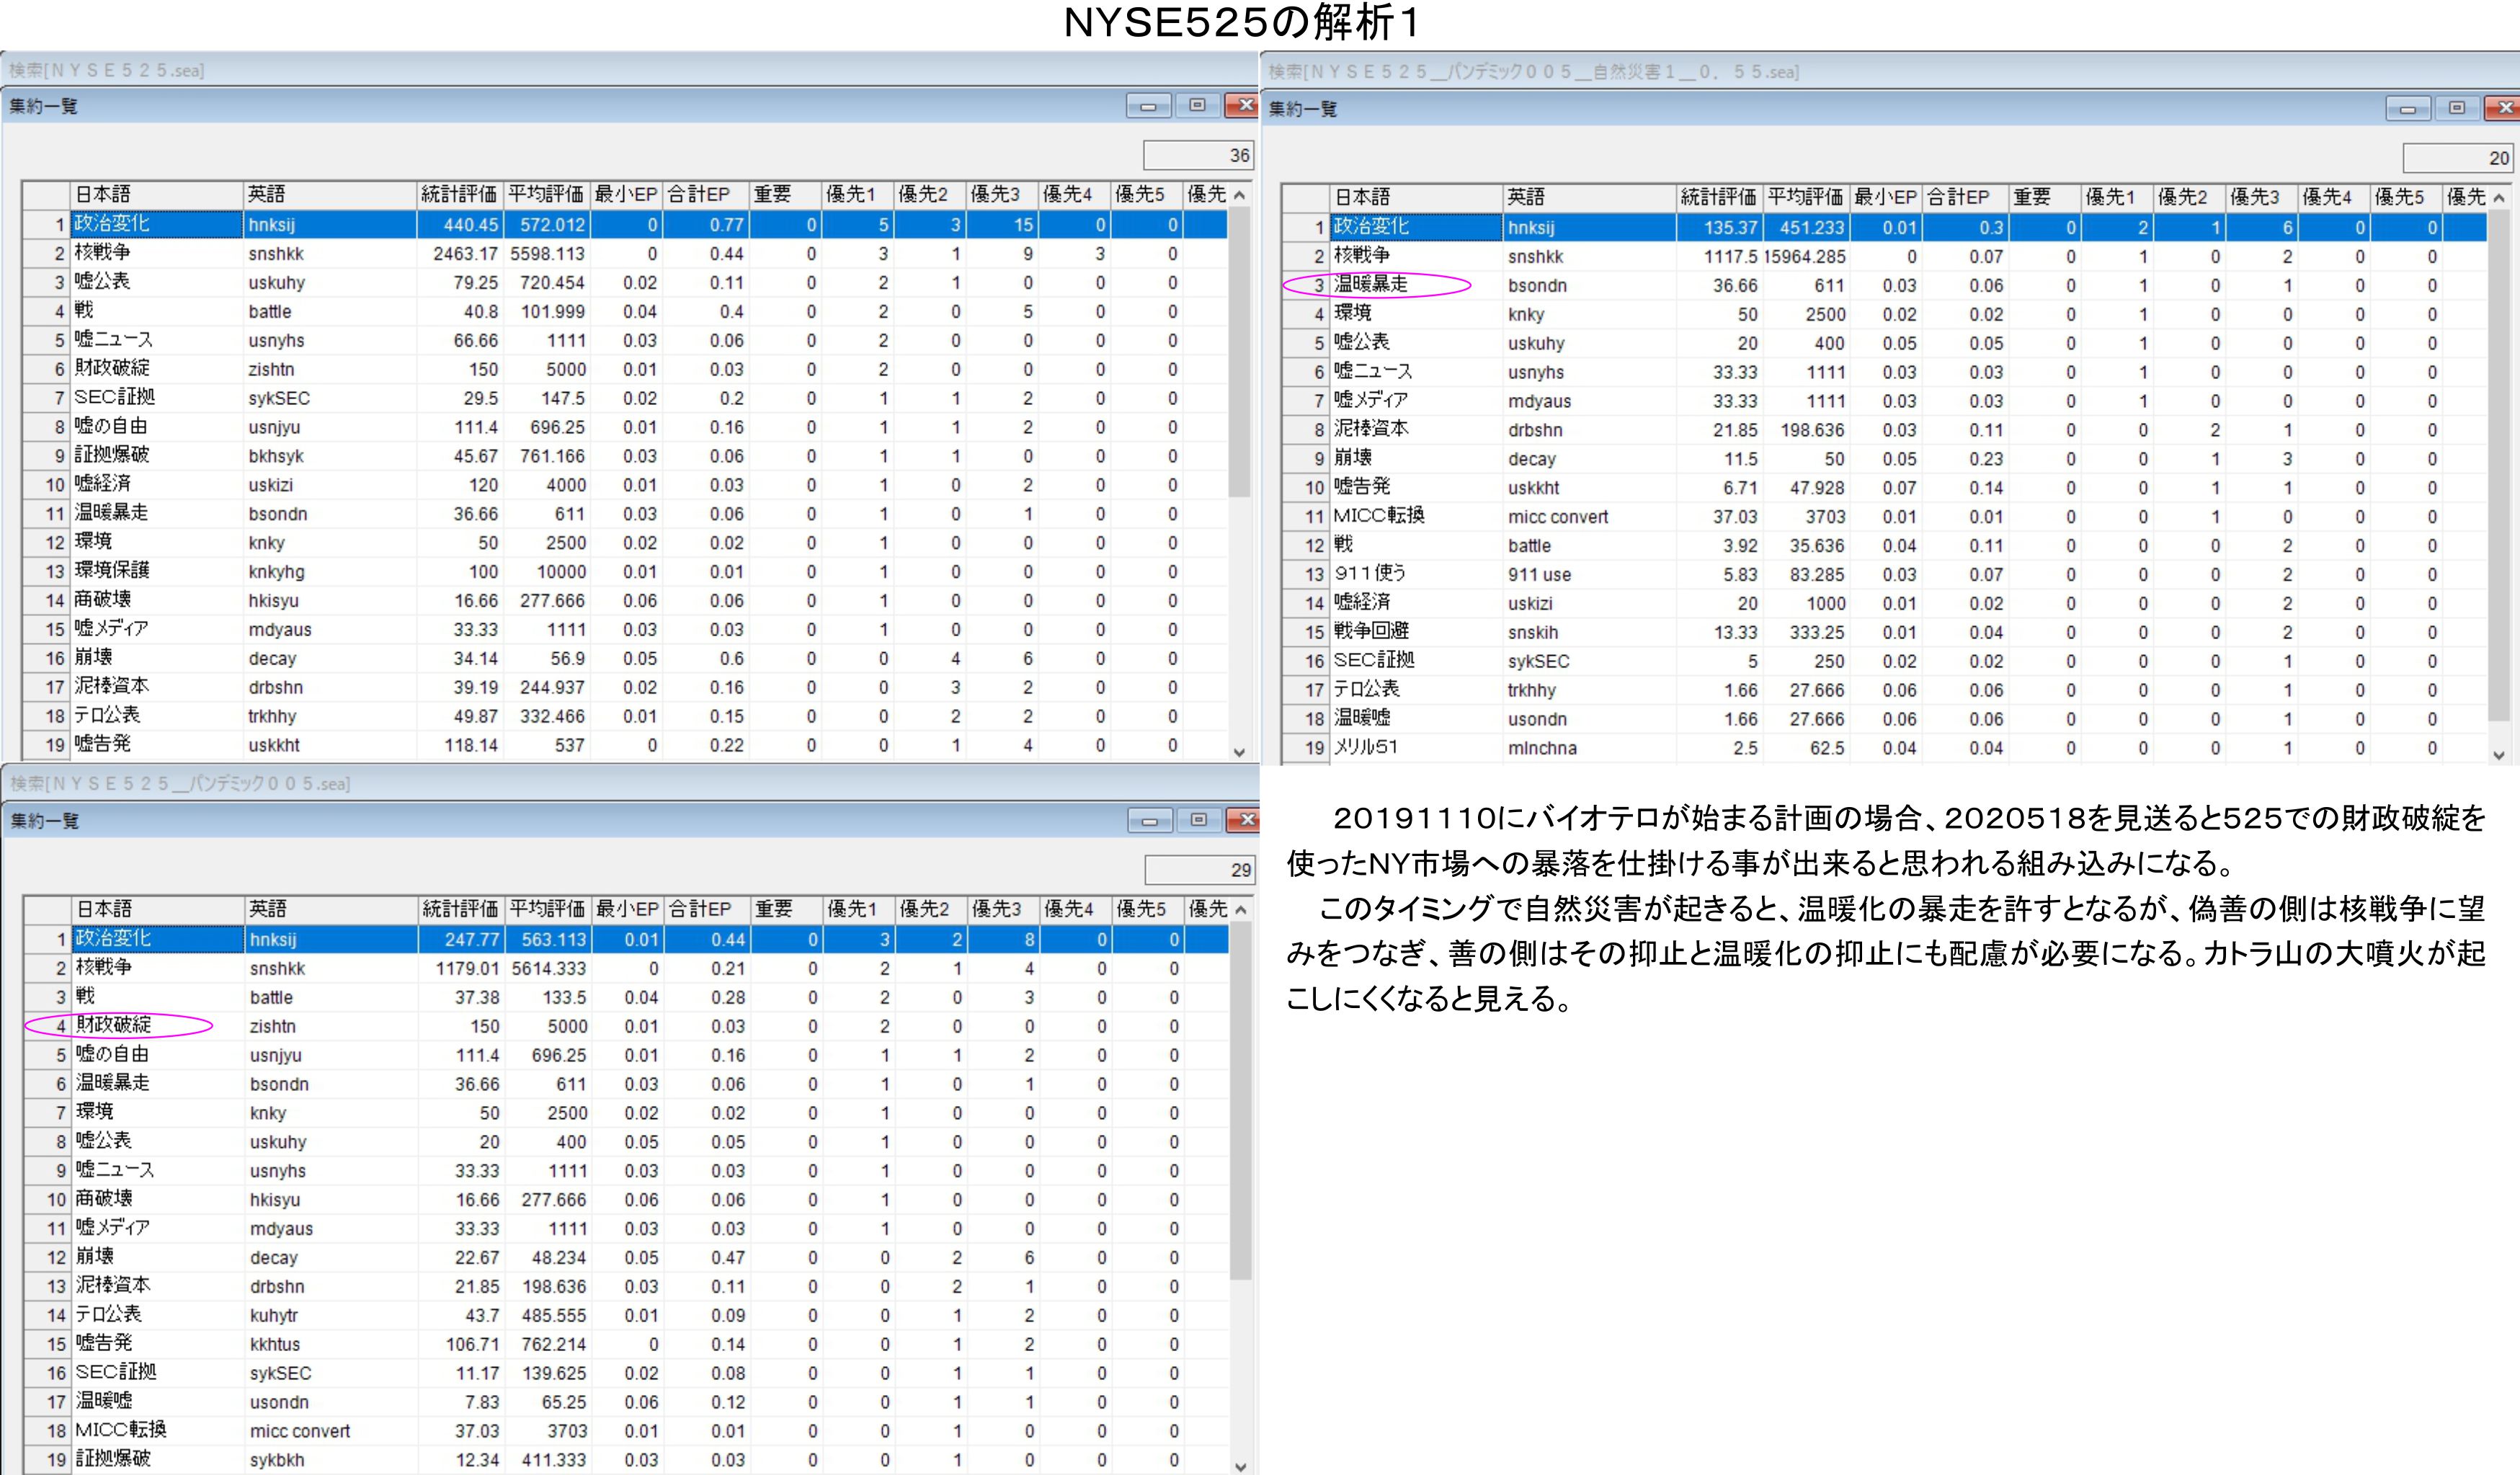The width and height of the screenshot is (2520, 1475).
Task: Select MICC転換 row in top-right table
Action: (x=1379, y=516)
